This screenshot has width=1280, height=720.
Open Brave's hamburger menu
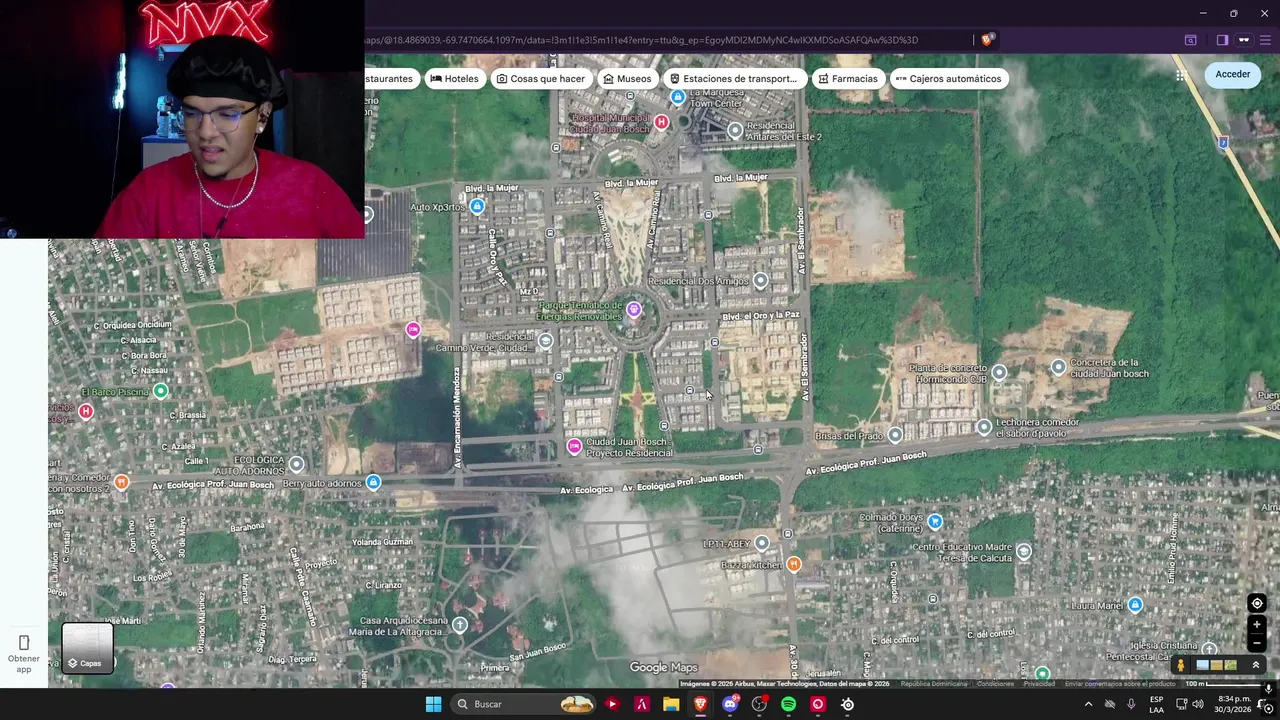[x=1266, y=40]
